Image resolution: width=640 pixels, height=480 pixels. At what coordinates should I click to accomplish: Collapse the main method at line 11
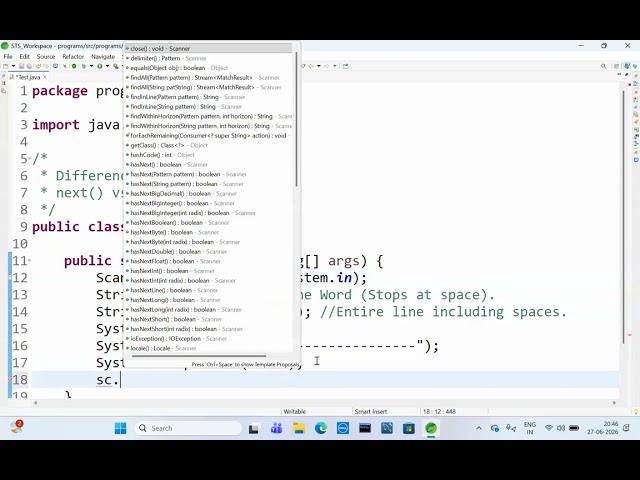[29, 260]
